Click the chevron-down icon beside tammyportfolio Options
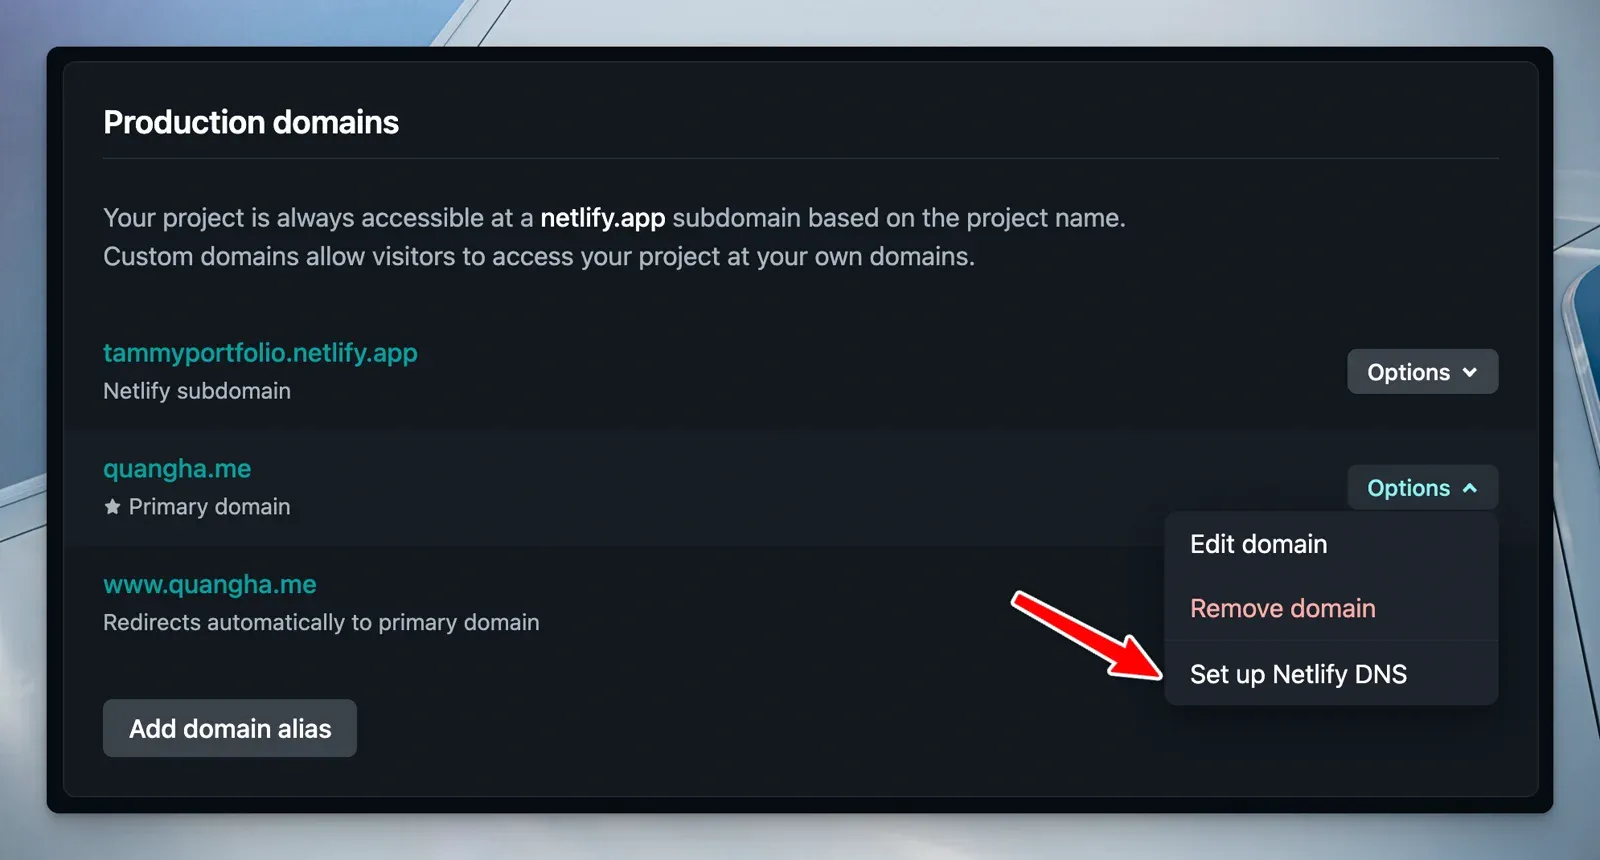Image resolution: width=1600 pixels, height=860 pixels. click(x=1470, y=372)
